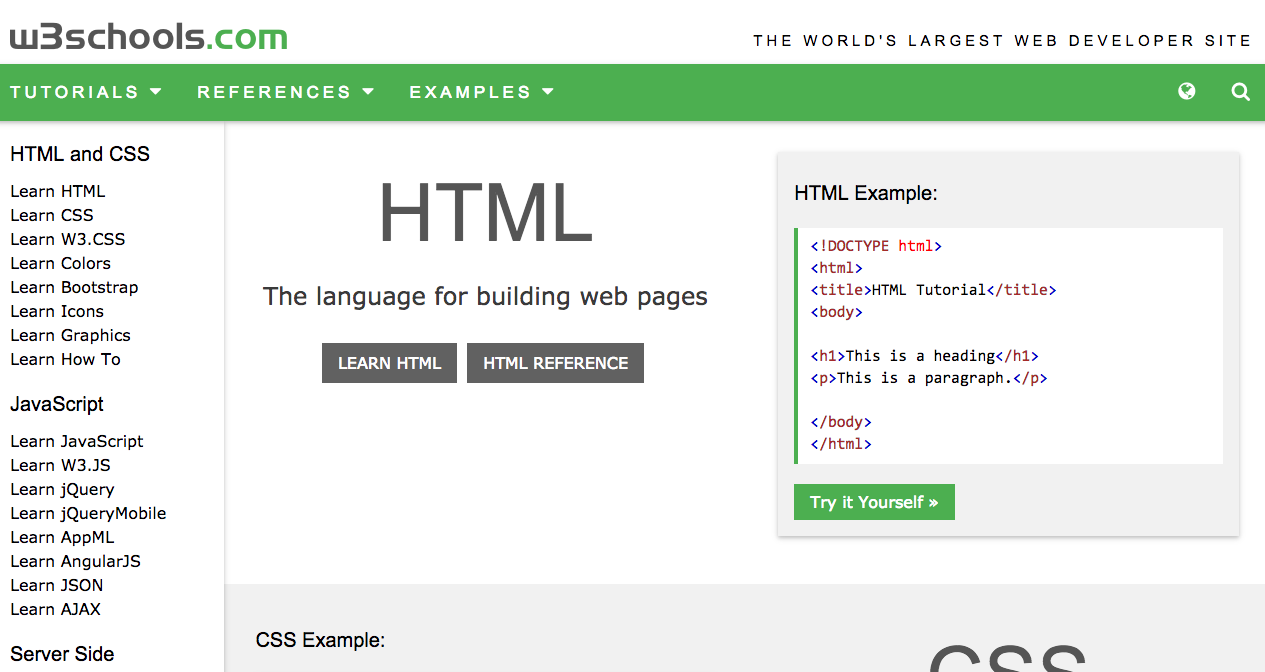Click the HTML REFERENCE button
The width and height of the screenshot is (1265, 672).
tap(555, 363)
